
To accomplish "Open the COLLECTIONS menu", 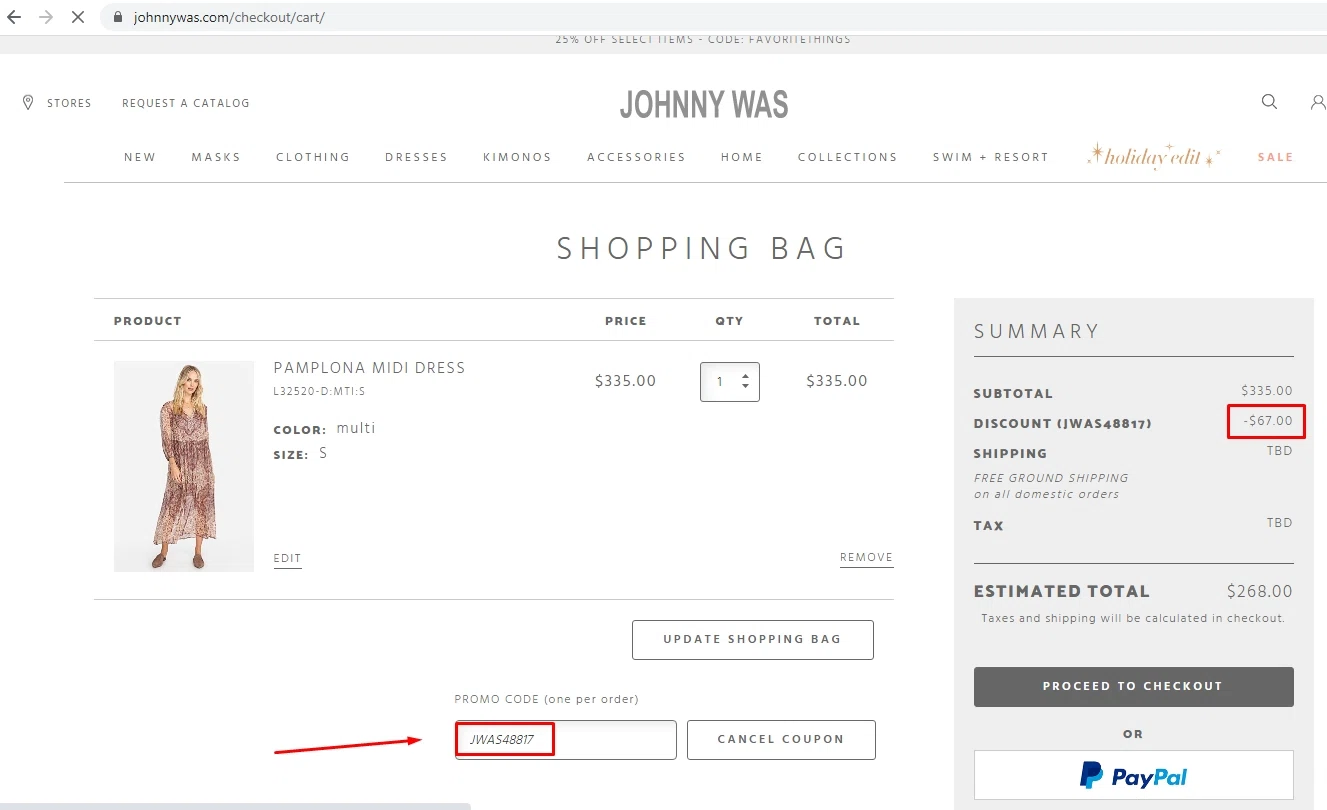I will coord(848,157).
